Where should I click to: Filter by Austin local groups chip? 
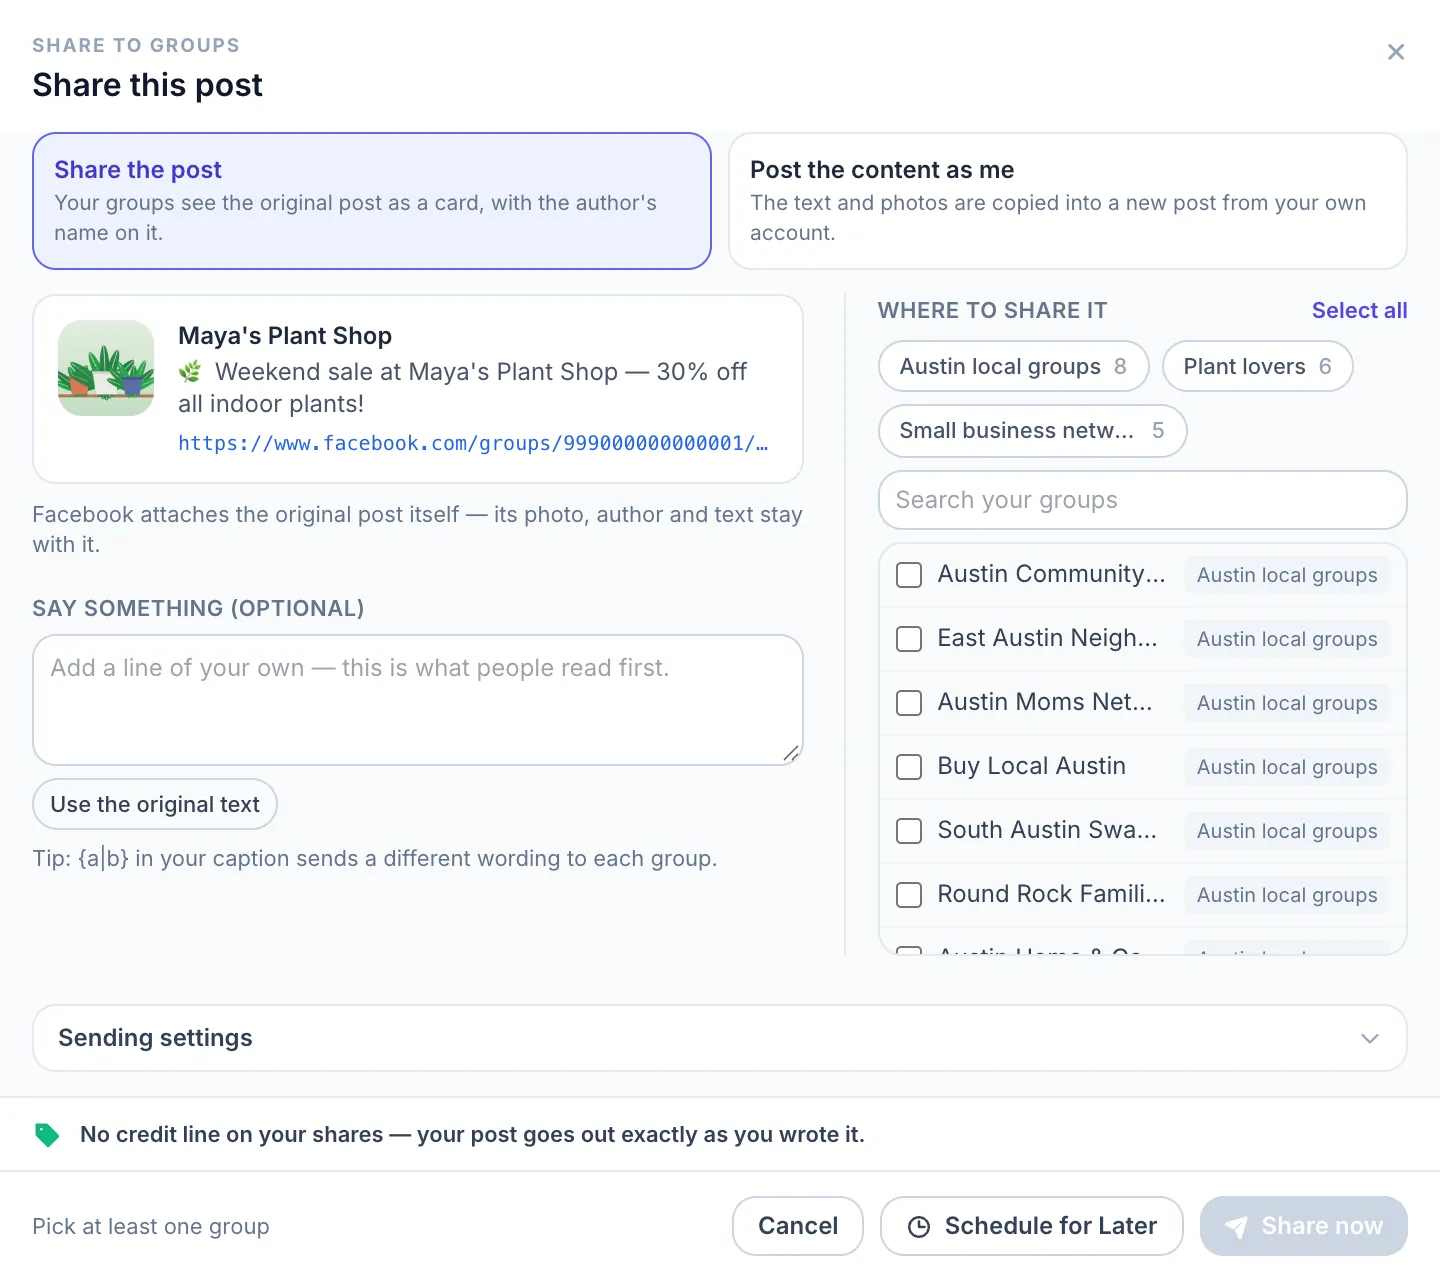coord(1014,366)
